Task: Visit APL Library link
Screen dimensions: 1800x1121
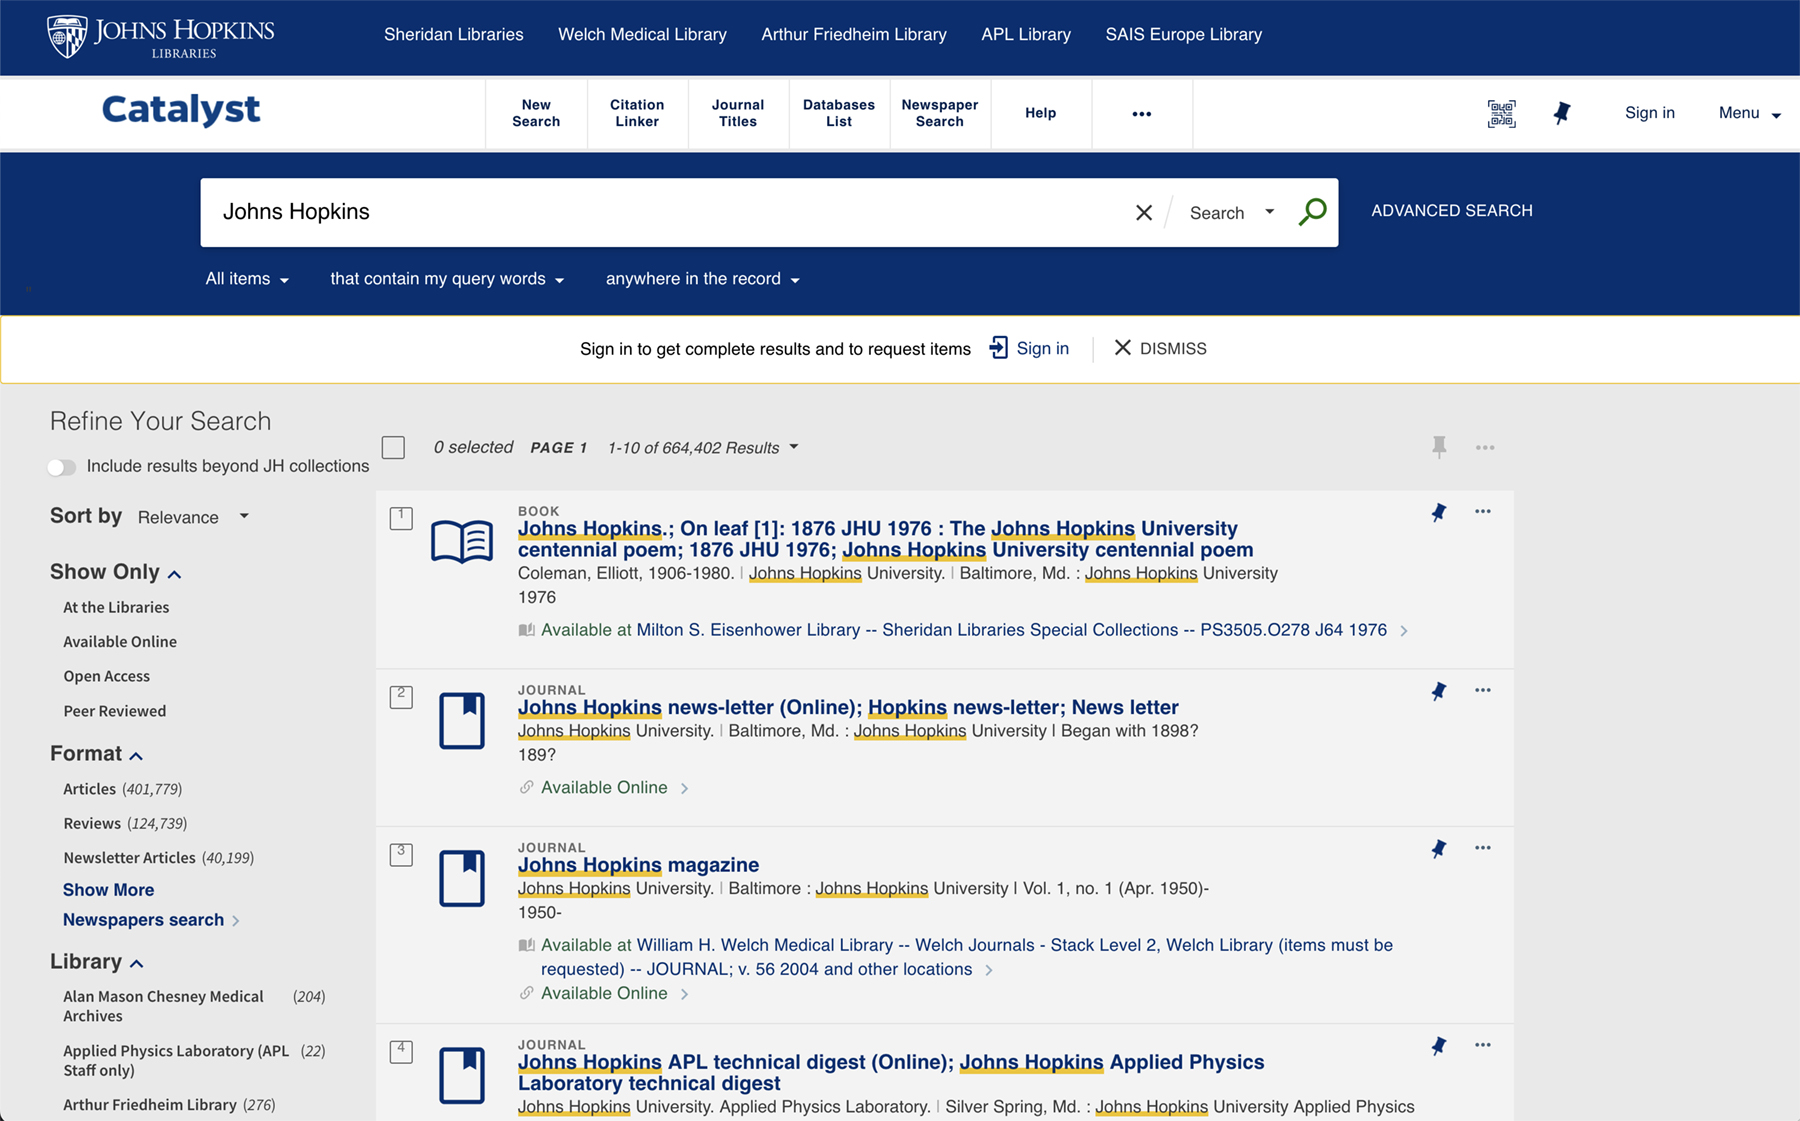Action: point(1026,34)
